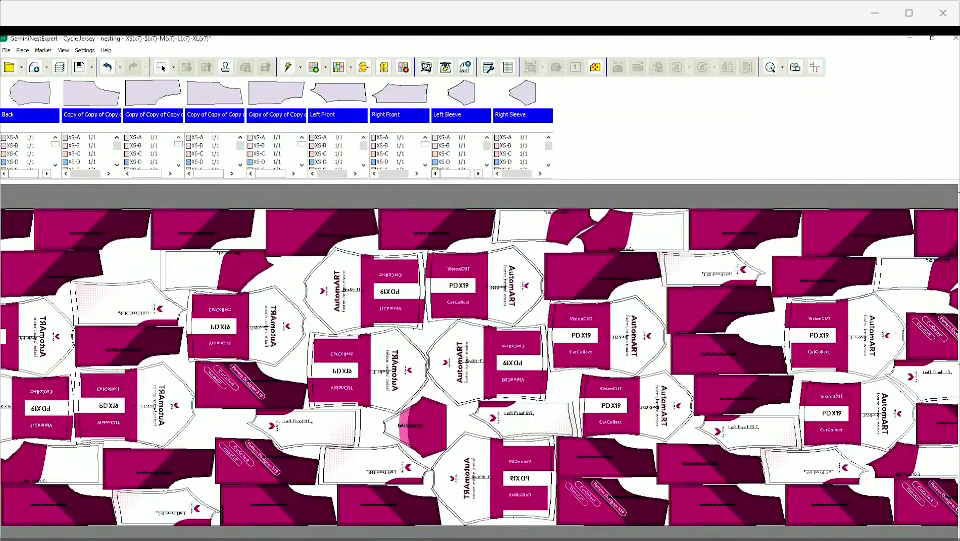Expand the open-folder dropdown arrow
The width and height of the screenshot is (960, 541).
[x=21, y=67]
